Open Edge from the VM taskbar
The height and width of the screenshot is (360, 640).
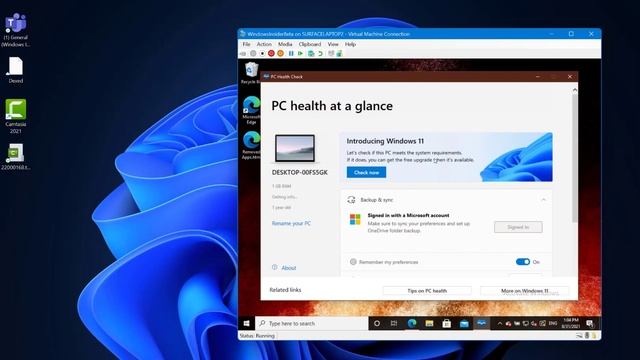click(x=412, y=323)
